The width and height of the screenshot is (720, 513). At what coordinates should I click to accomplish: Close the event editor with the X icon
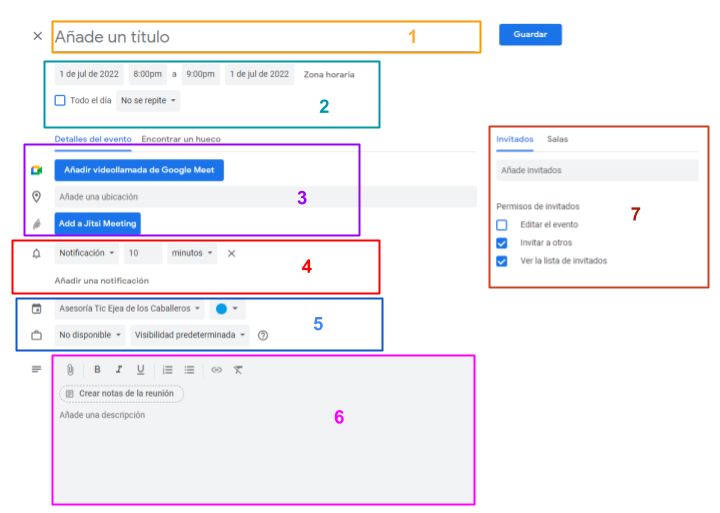pyautogui.click(x=38, y=36)
